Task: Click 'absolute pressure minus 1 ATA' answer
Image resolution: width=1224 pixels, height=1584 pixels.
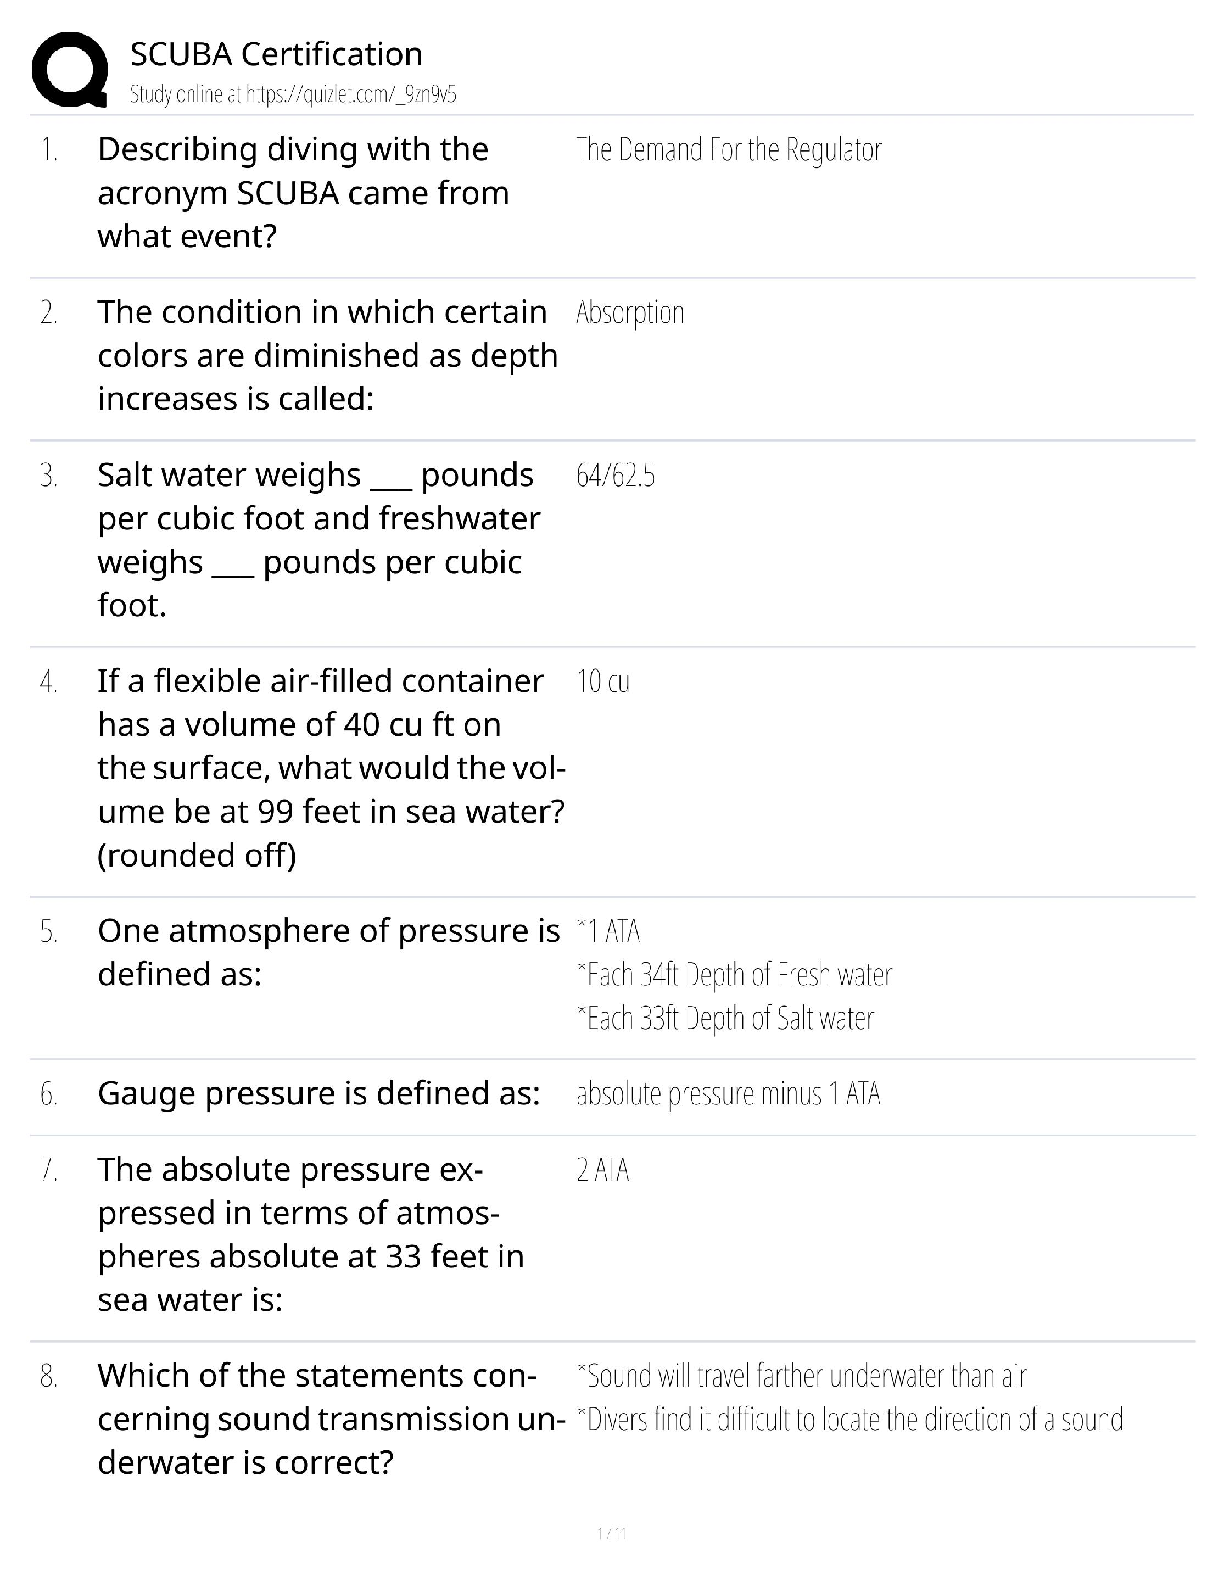Action: (x=729, y=1094)
